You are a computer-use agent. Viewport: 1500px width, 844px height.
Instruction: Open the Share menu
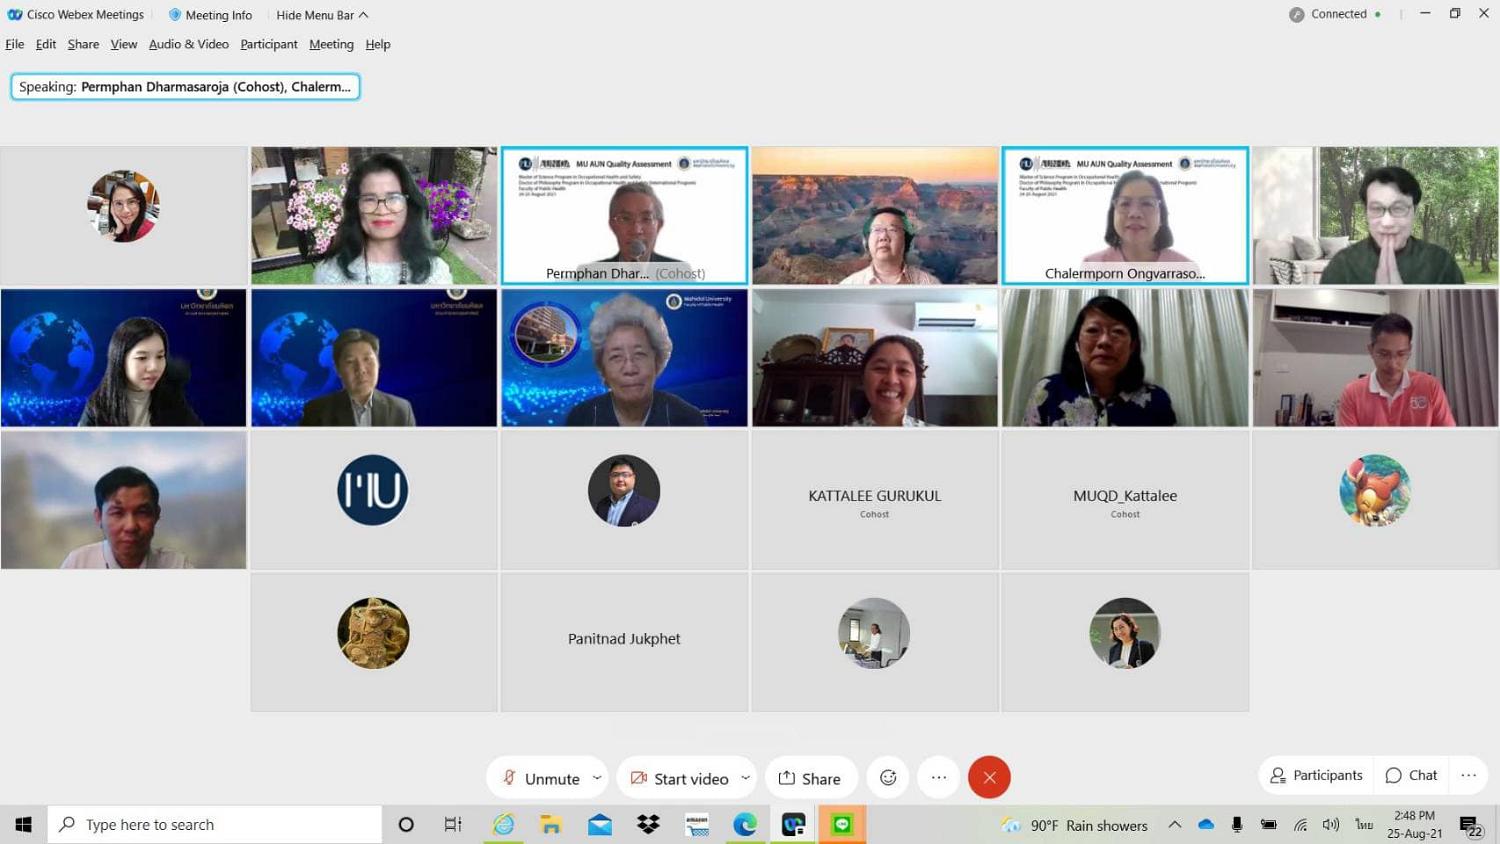click(x=83, y=44)
